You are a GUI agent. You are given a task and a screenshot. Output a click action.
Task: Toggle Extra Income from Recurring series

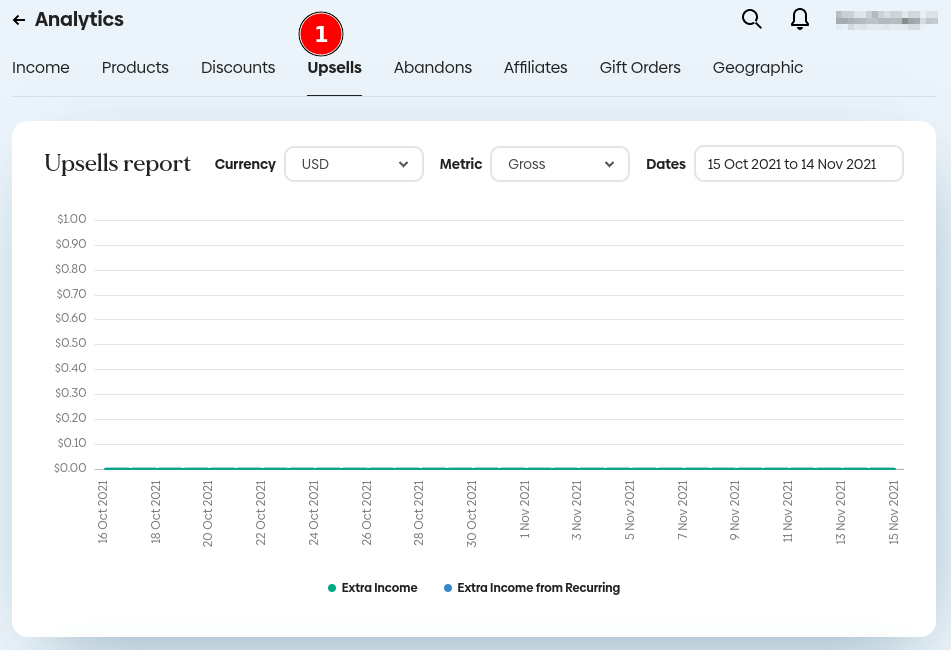pos(538,588)
